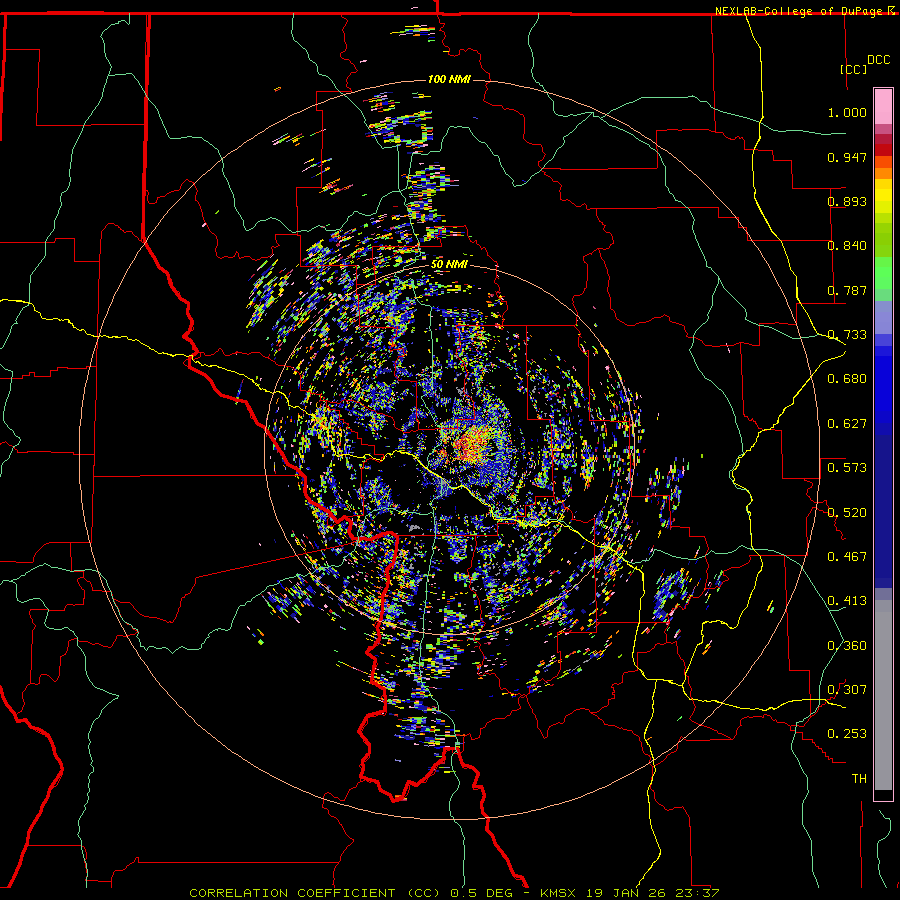Click the 0.573 legend value

847,468
